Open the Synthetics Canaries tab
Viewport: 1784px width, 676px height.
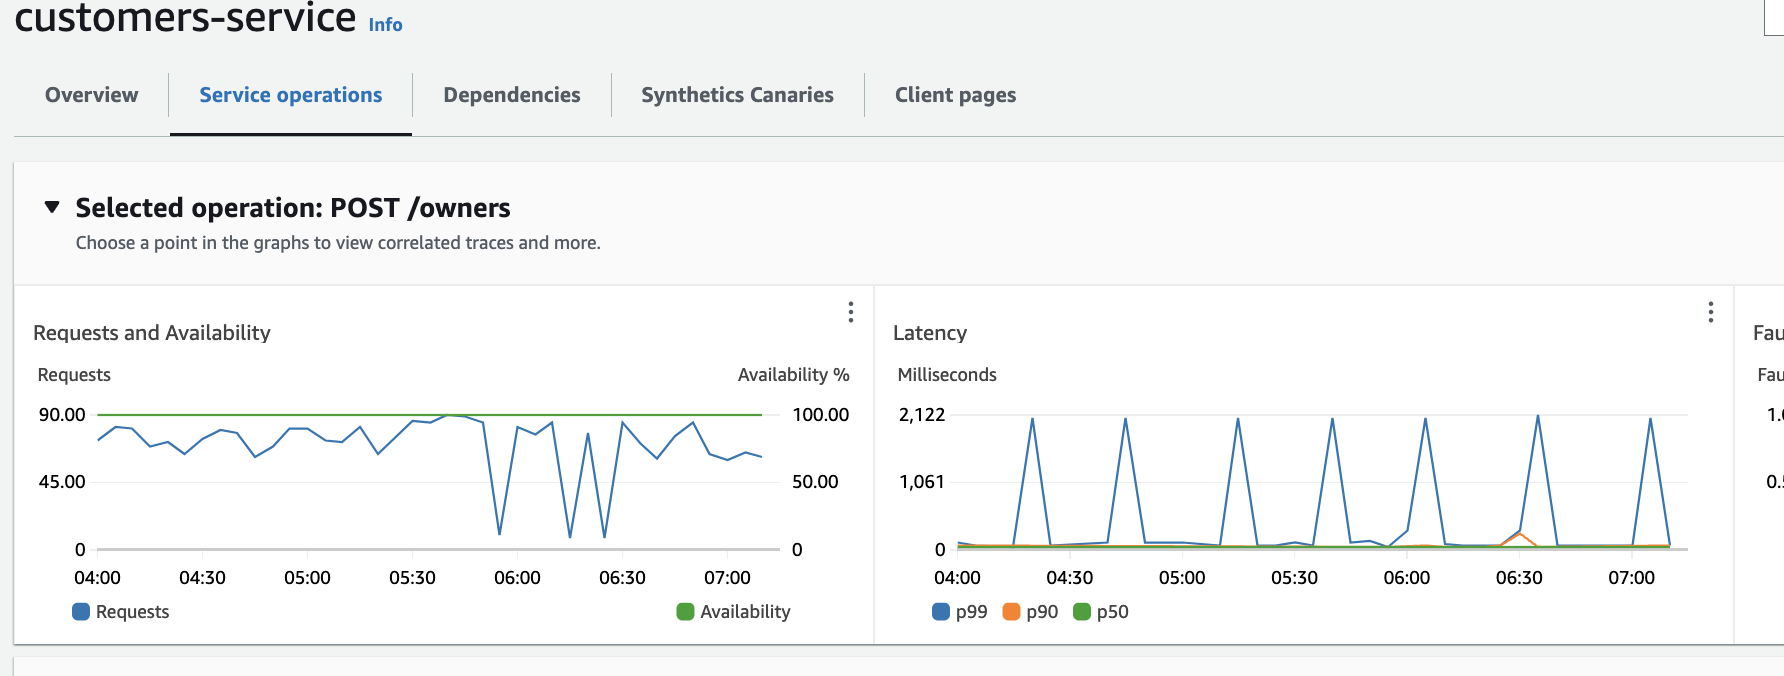737,95
